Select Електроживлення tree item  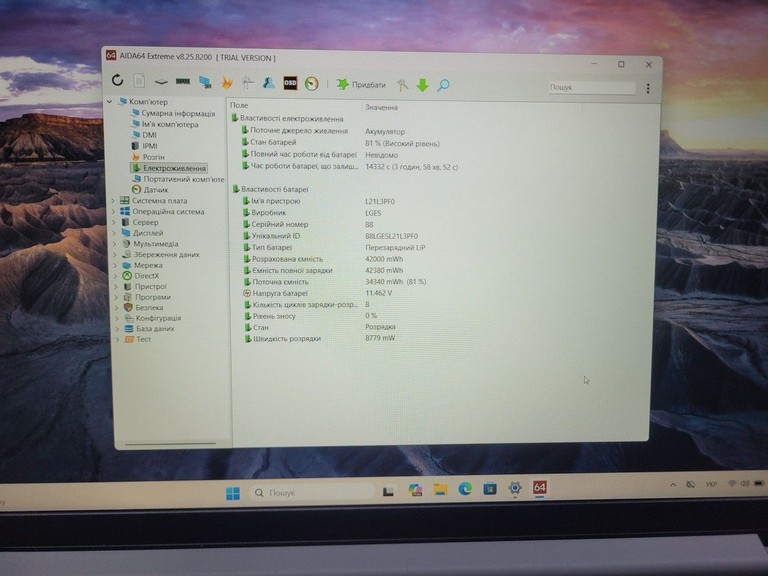[169, 168]
